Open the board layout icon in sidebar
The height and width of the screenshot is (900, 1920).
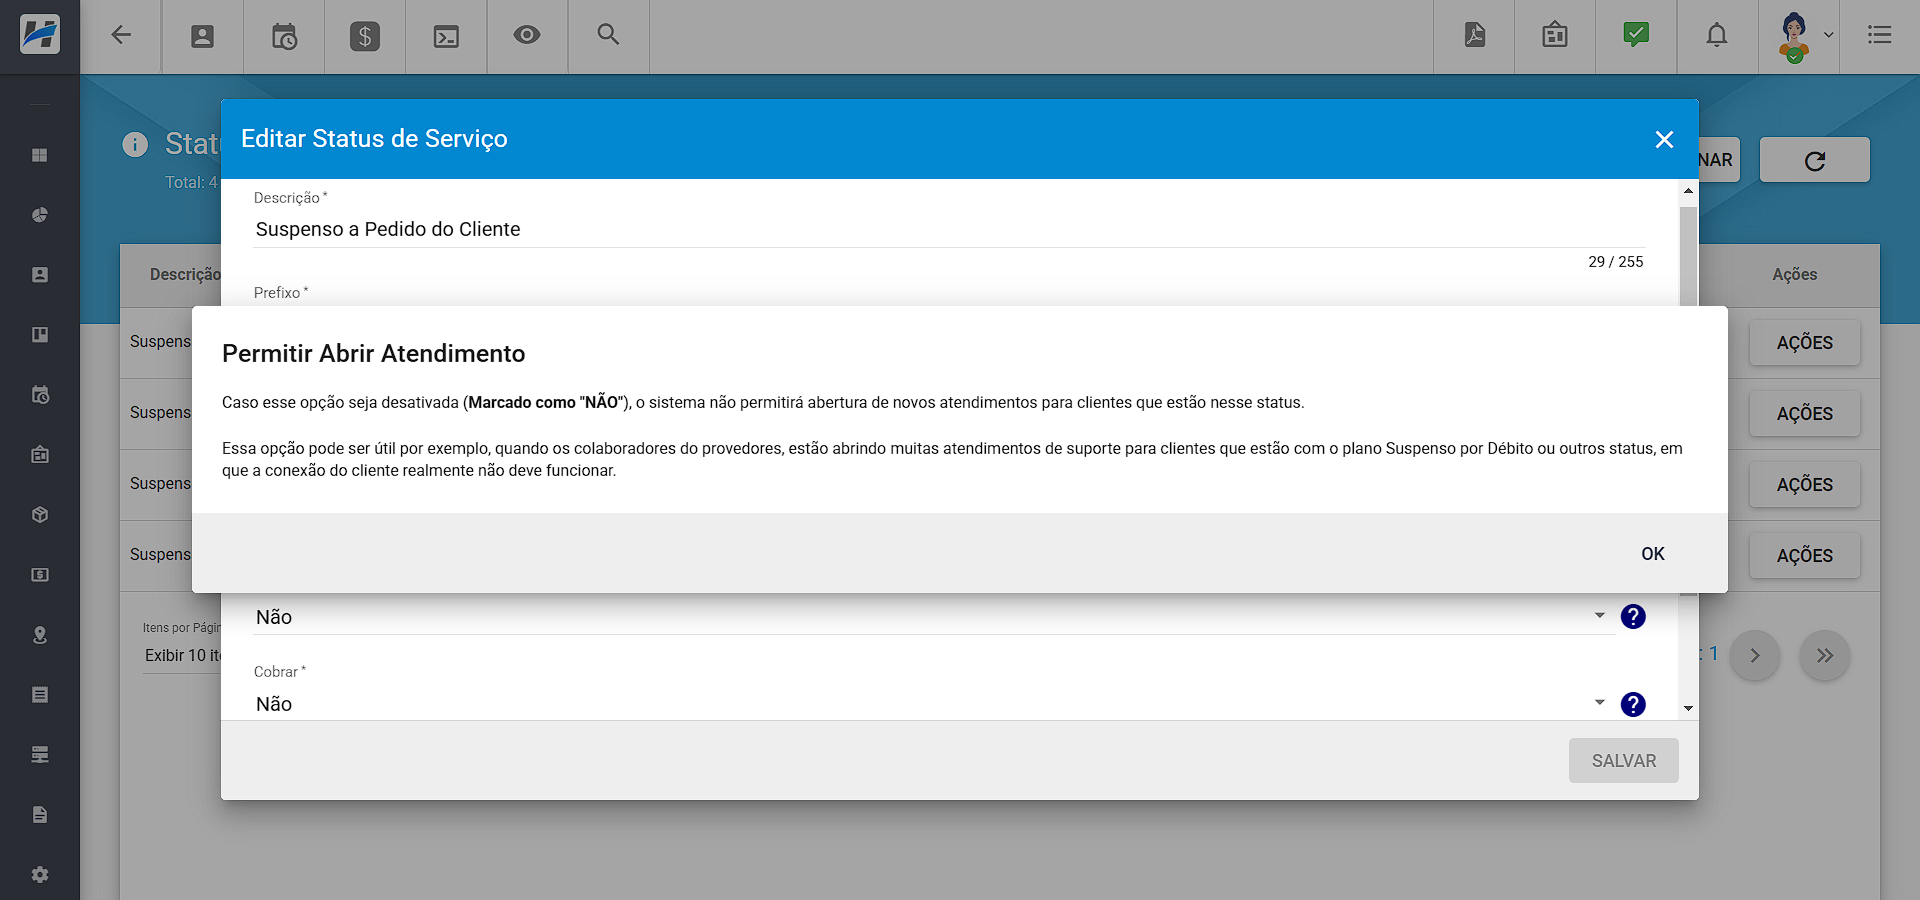coord(40,335)
